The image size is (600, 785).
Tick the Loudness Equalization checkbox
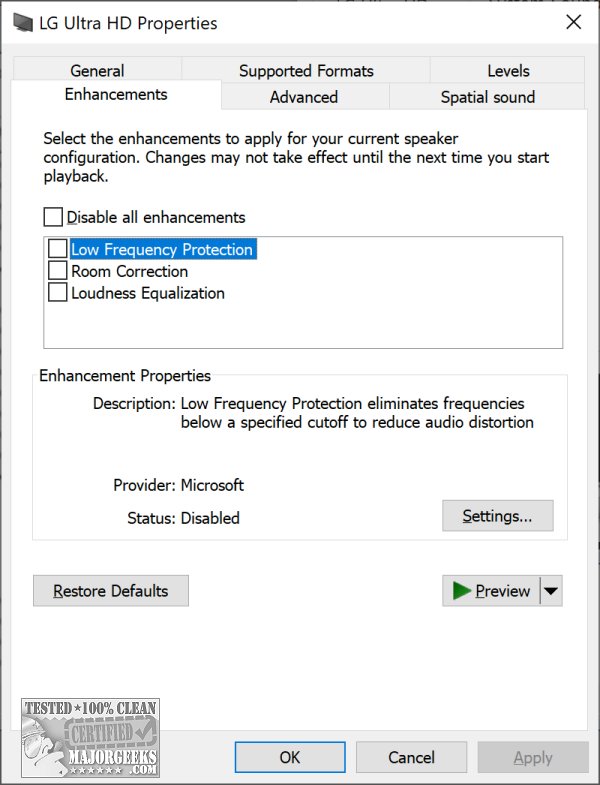point(58,293)
